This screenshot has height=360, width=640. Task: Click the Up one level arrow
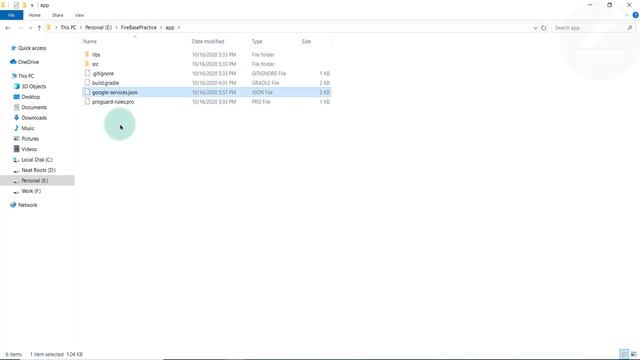pyautogui.click(x=39, y=28)
